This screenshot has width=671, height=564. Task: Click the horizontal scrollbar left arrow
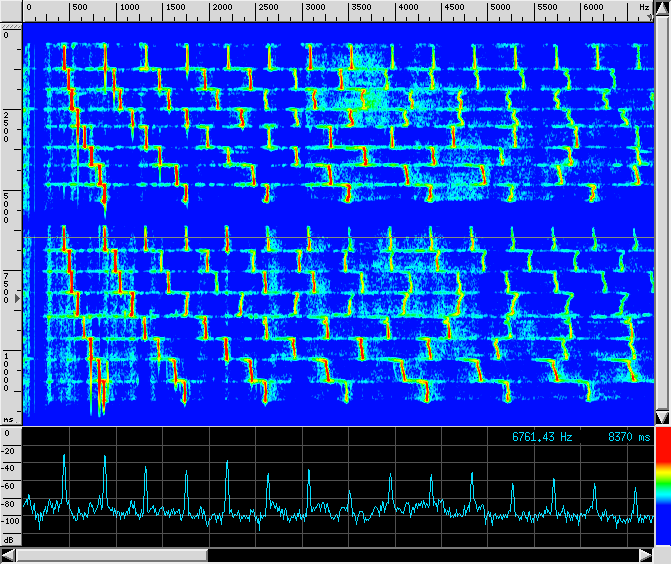coord(8,555)
